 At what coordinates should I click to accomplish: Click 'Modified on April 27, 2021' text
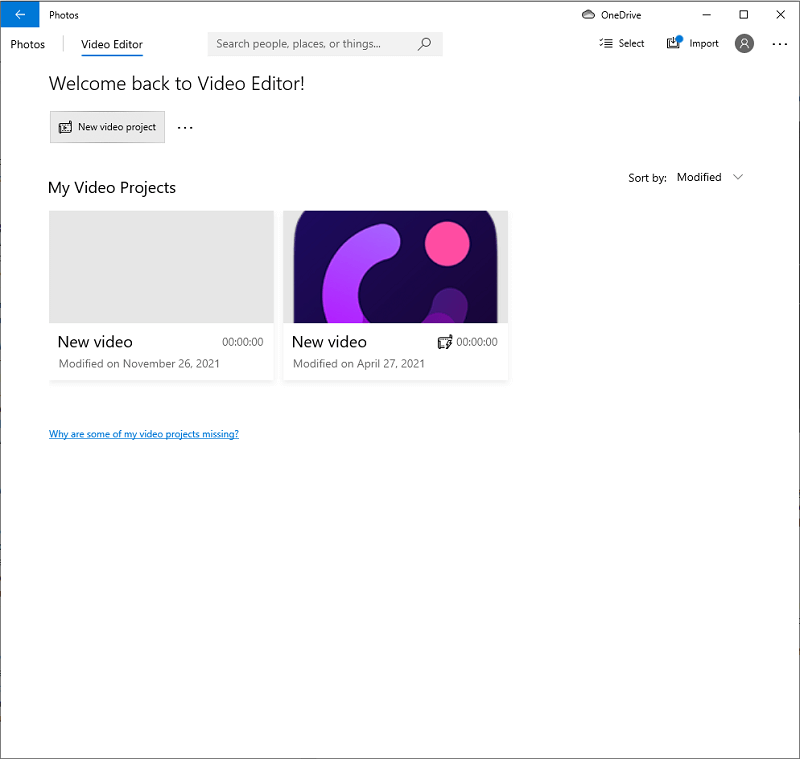tap(359, 364)
